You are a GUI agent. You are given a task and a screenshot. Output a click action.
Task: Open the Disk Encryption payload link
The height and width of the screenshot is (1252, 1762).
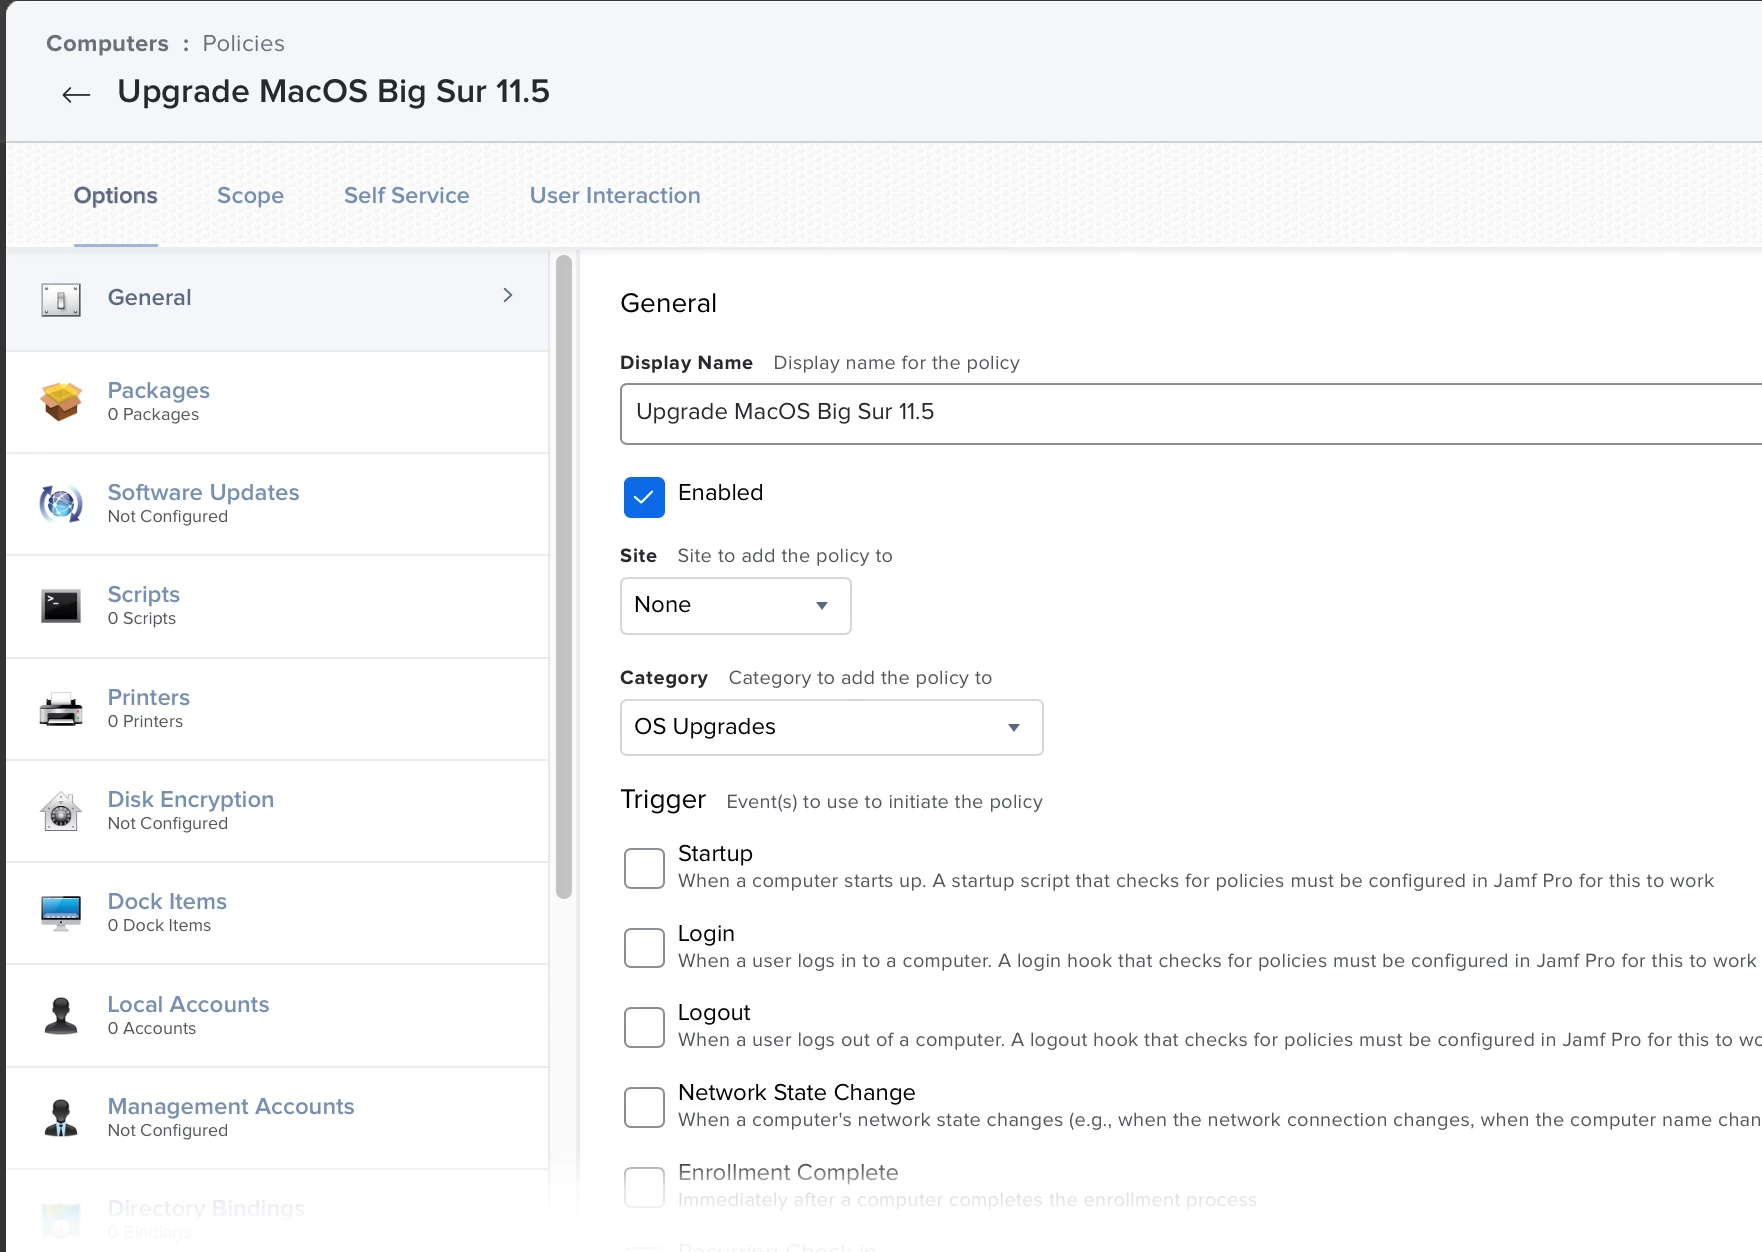191,799
